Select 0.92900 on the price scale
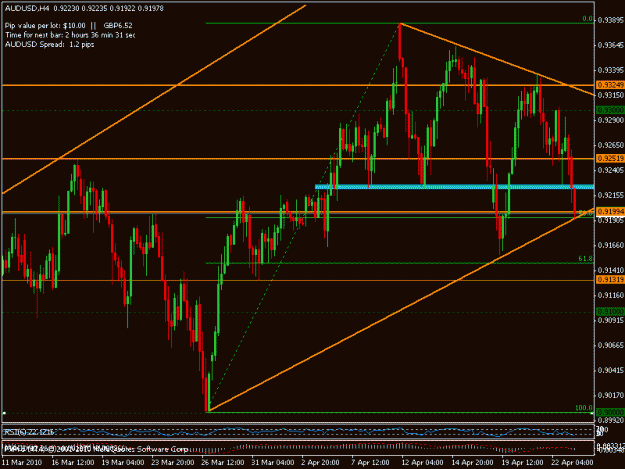 point(611,120)
